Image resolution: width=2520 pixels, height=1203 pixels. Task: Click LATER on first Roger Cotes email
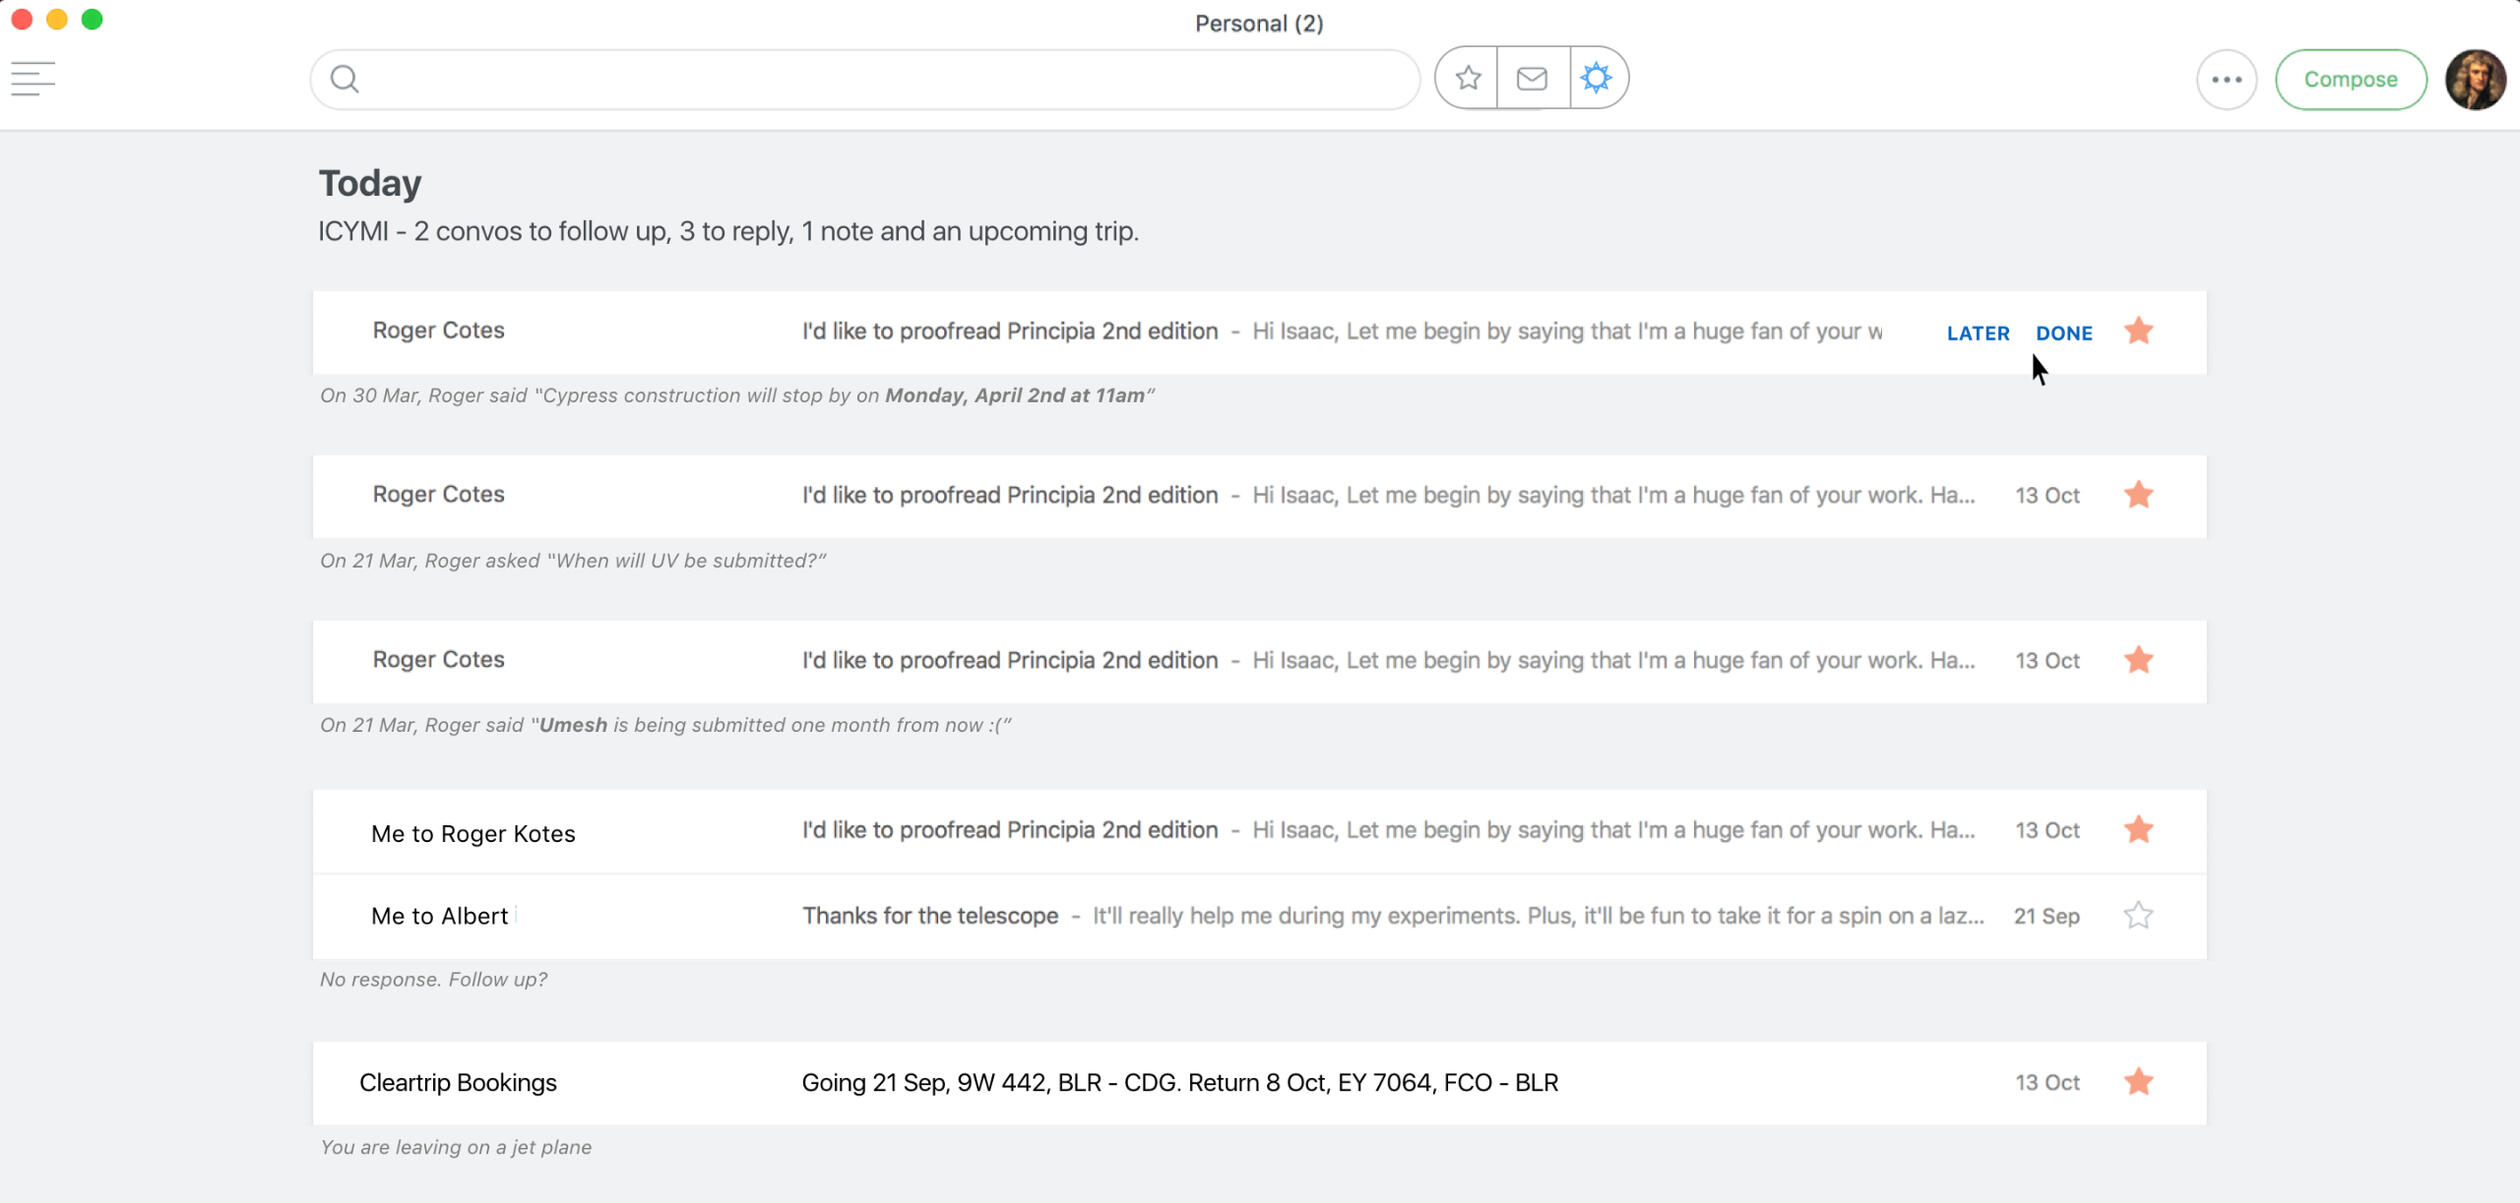tap(1977, 333)
